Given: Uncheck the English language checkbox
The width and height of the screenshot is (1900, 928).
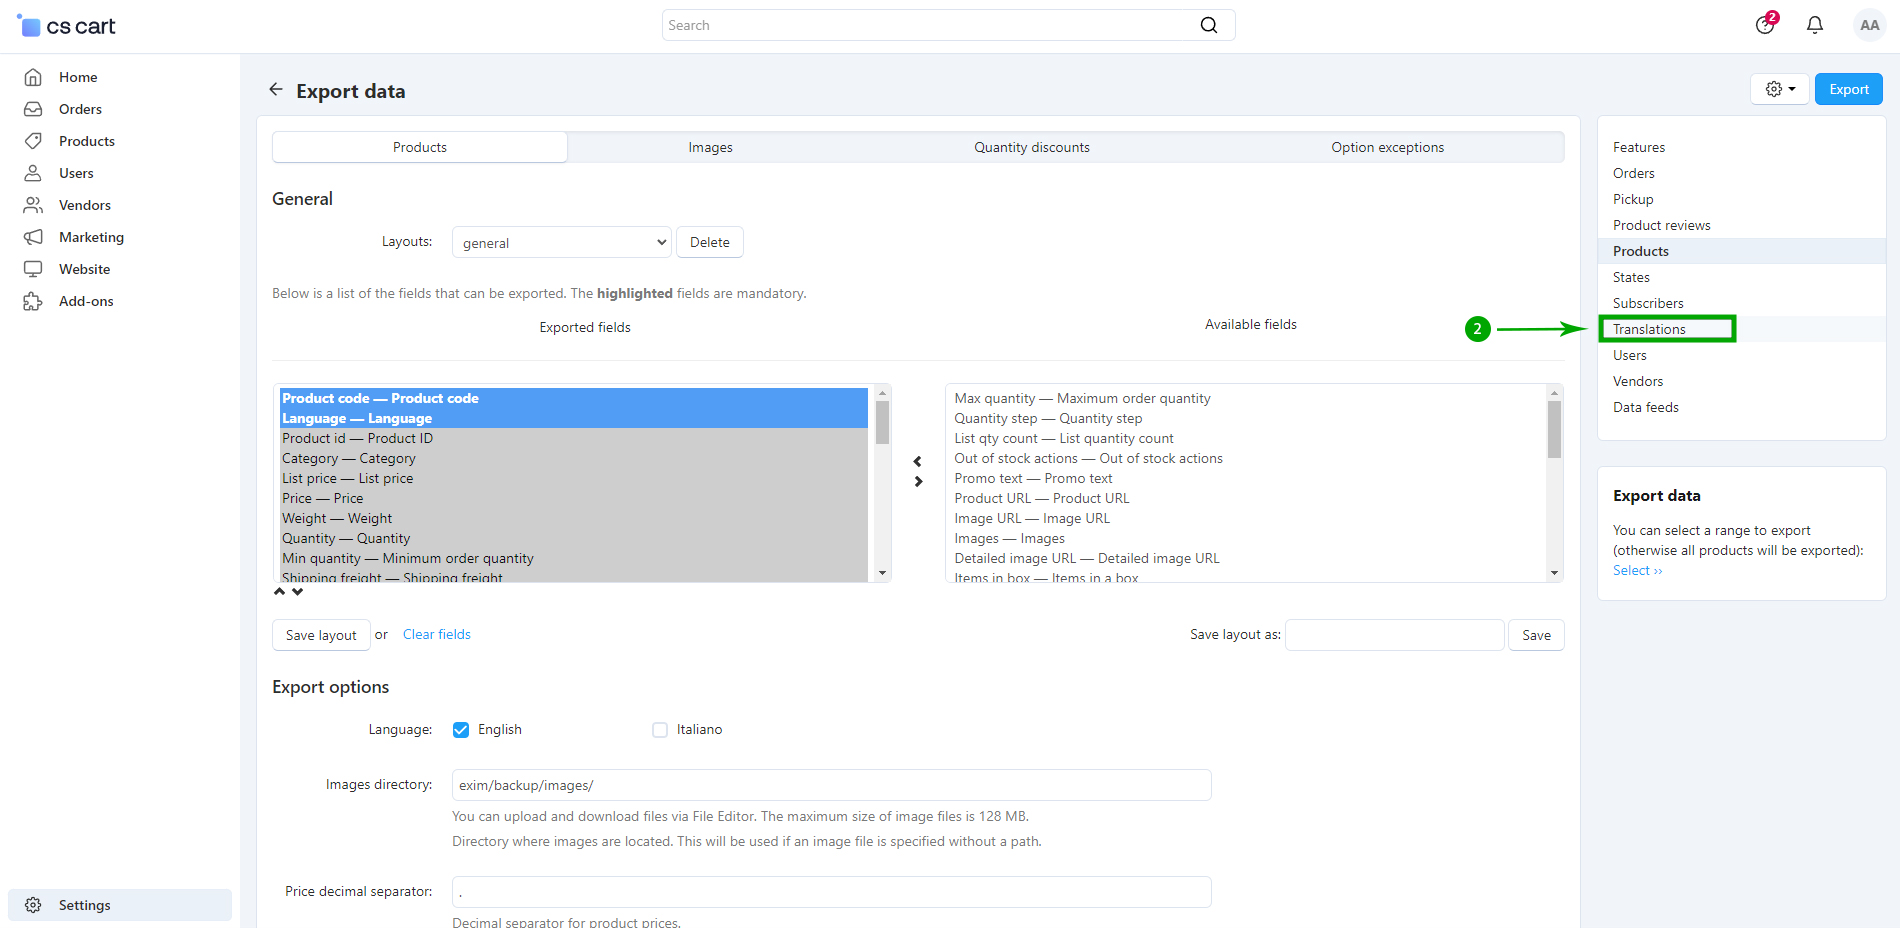Looking at the screenshot, I should click(461, 730).
